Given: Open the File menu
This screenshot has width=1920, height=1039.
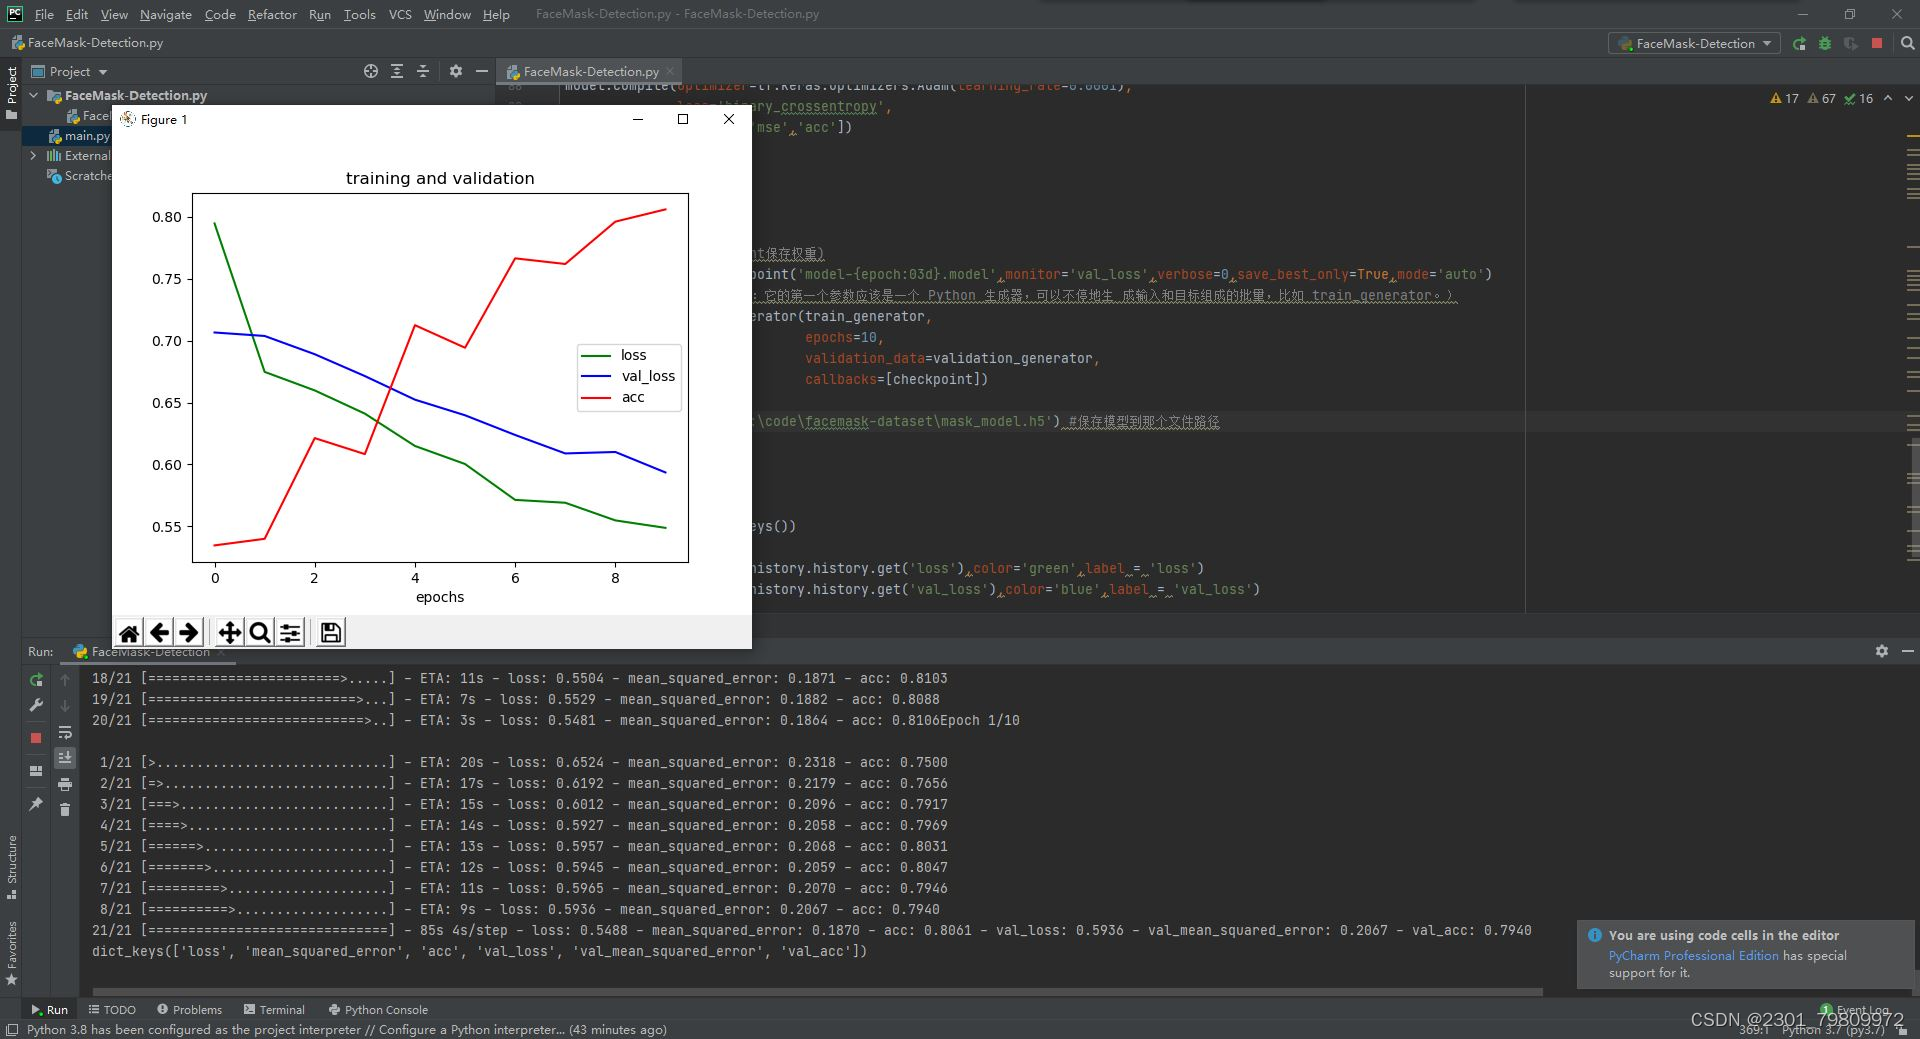Looking at the screenshot, I should [44, 14].
